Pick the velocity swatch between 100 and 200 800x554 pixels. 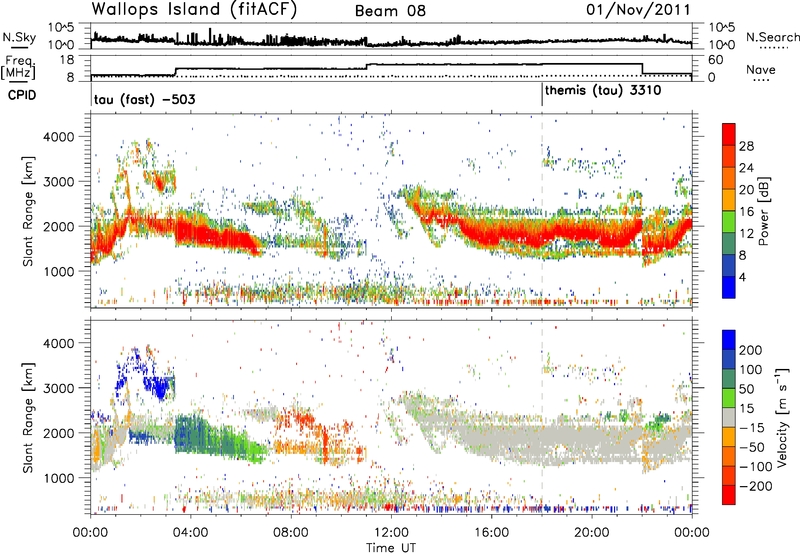(729, 359)
